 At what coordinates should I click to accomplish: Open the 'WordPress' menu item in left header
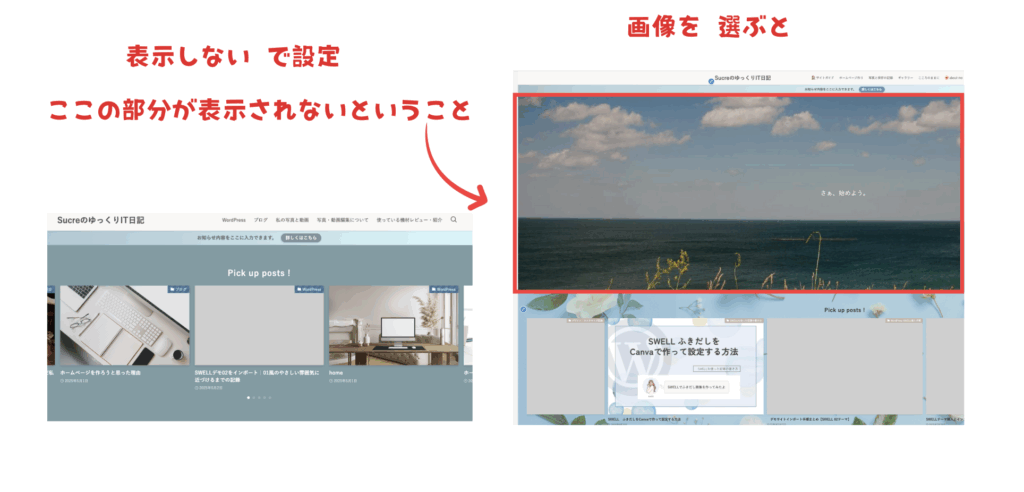point(233,220)
